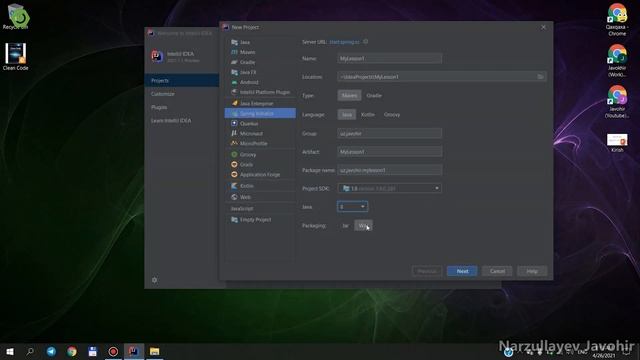Viewport: 640px width, 360px height.
Task: Select Application Forge project type
Action: tap(260, 175)
